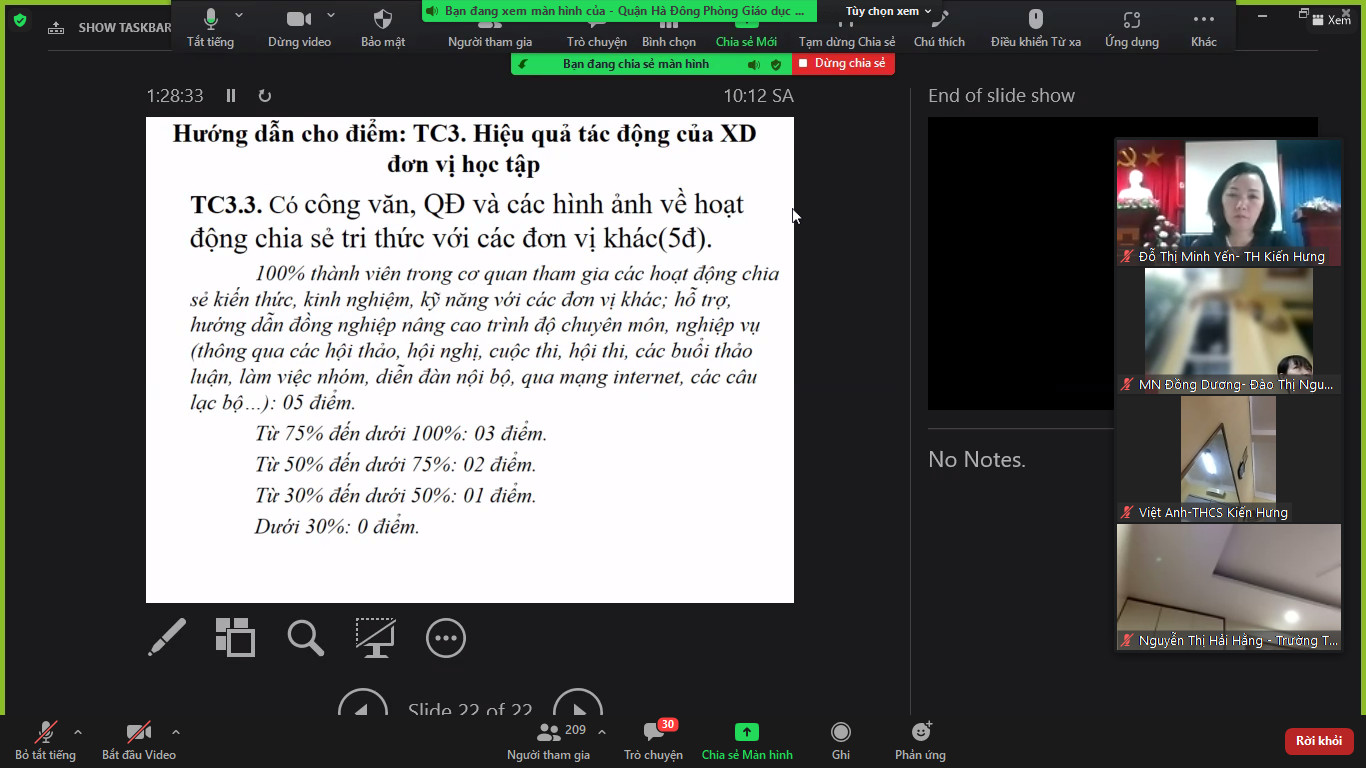
Task: Click Dừng chia sẻ stop sharing button
Action: [x=843, y=64]
